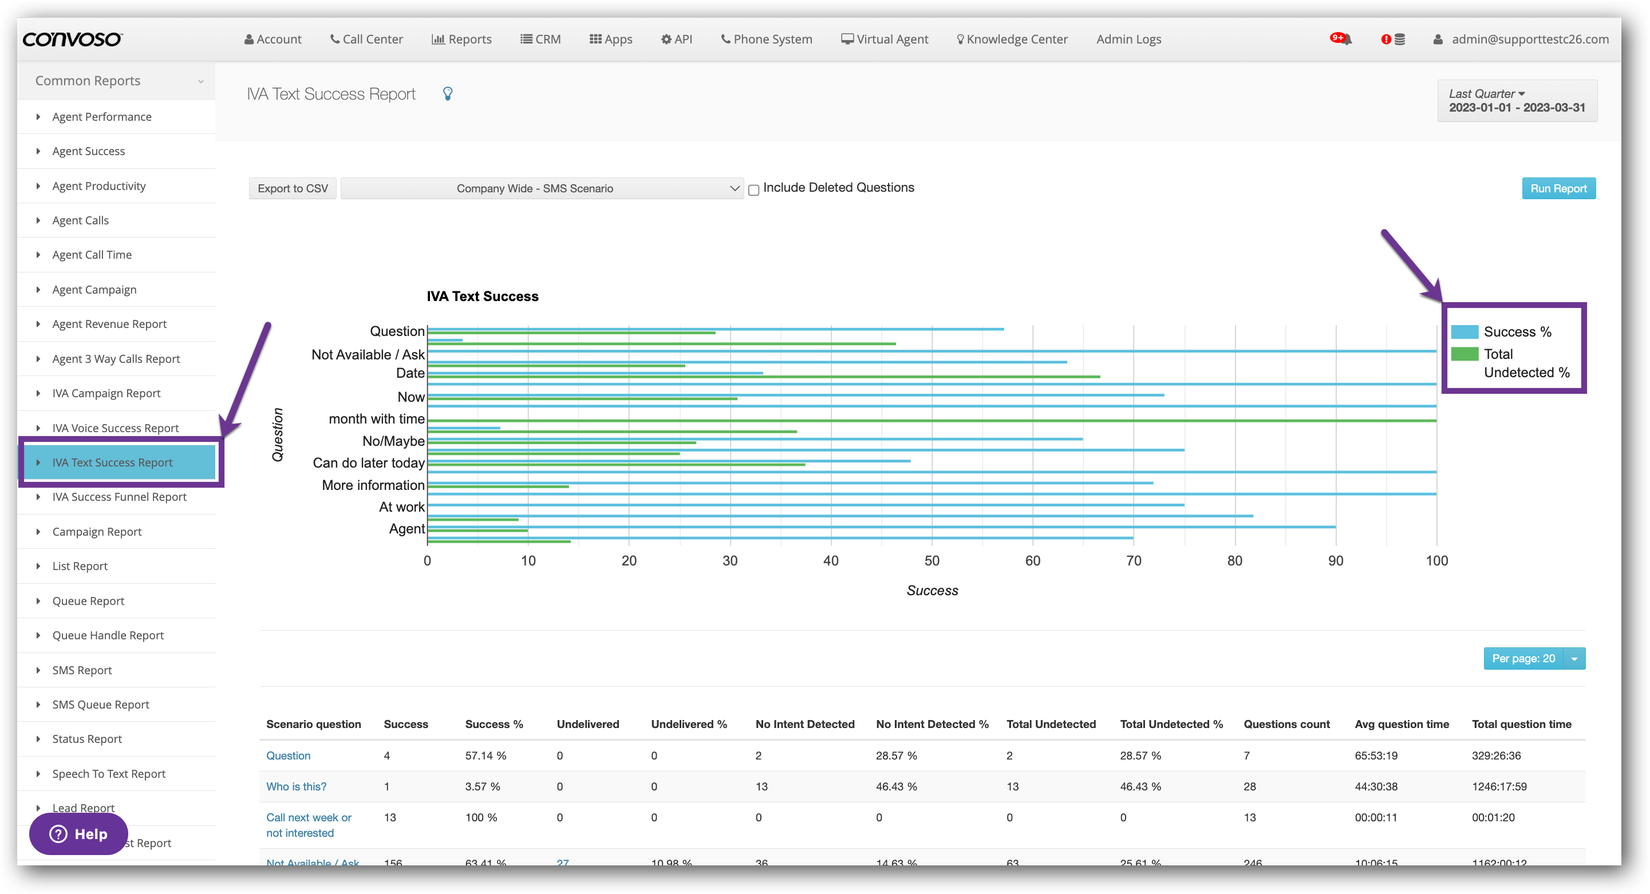Click the arrow icon beside Agent Performance
The width and height of the screenshot is (1650, 894).
pos(38,117)
